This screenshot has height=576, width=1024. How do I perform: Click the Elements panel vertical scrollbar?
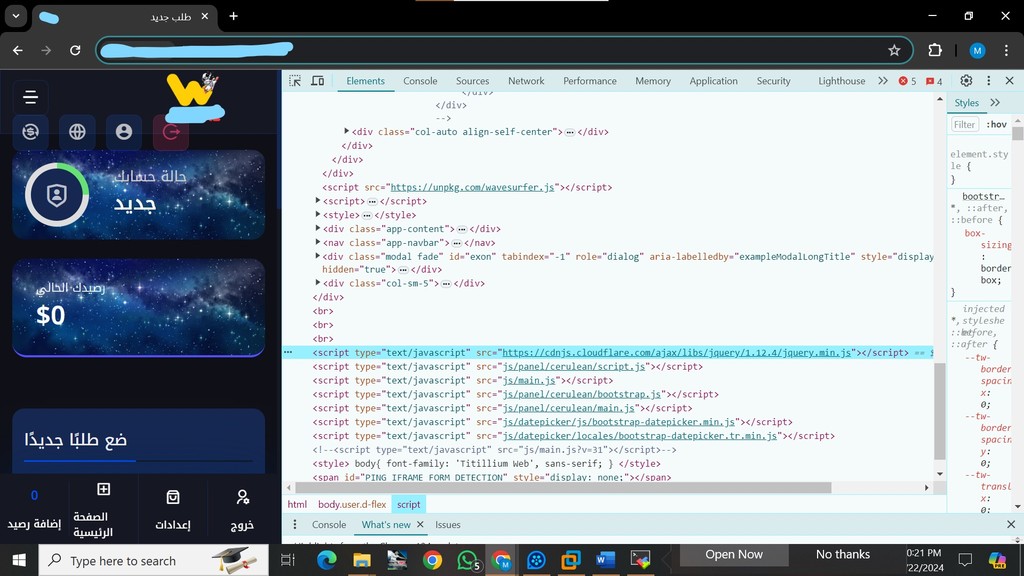coord(940,411)
